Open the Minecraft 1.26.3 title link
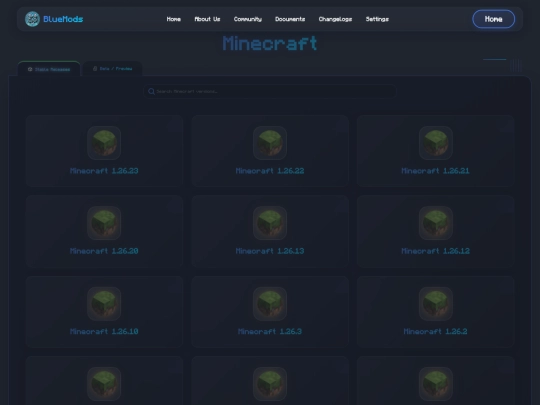The width and height of the screenshot is (540, 405). click(270, 332)
